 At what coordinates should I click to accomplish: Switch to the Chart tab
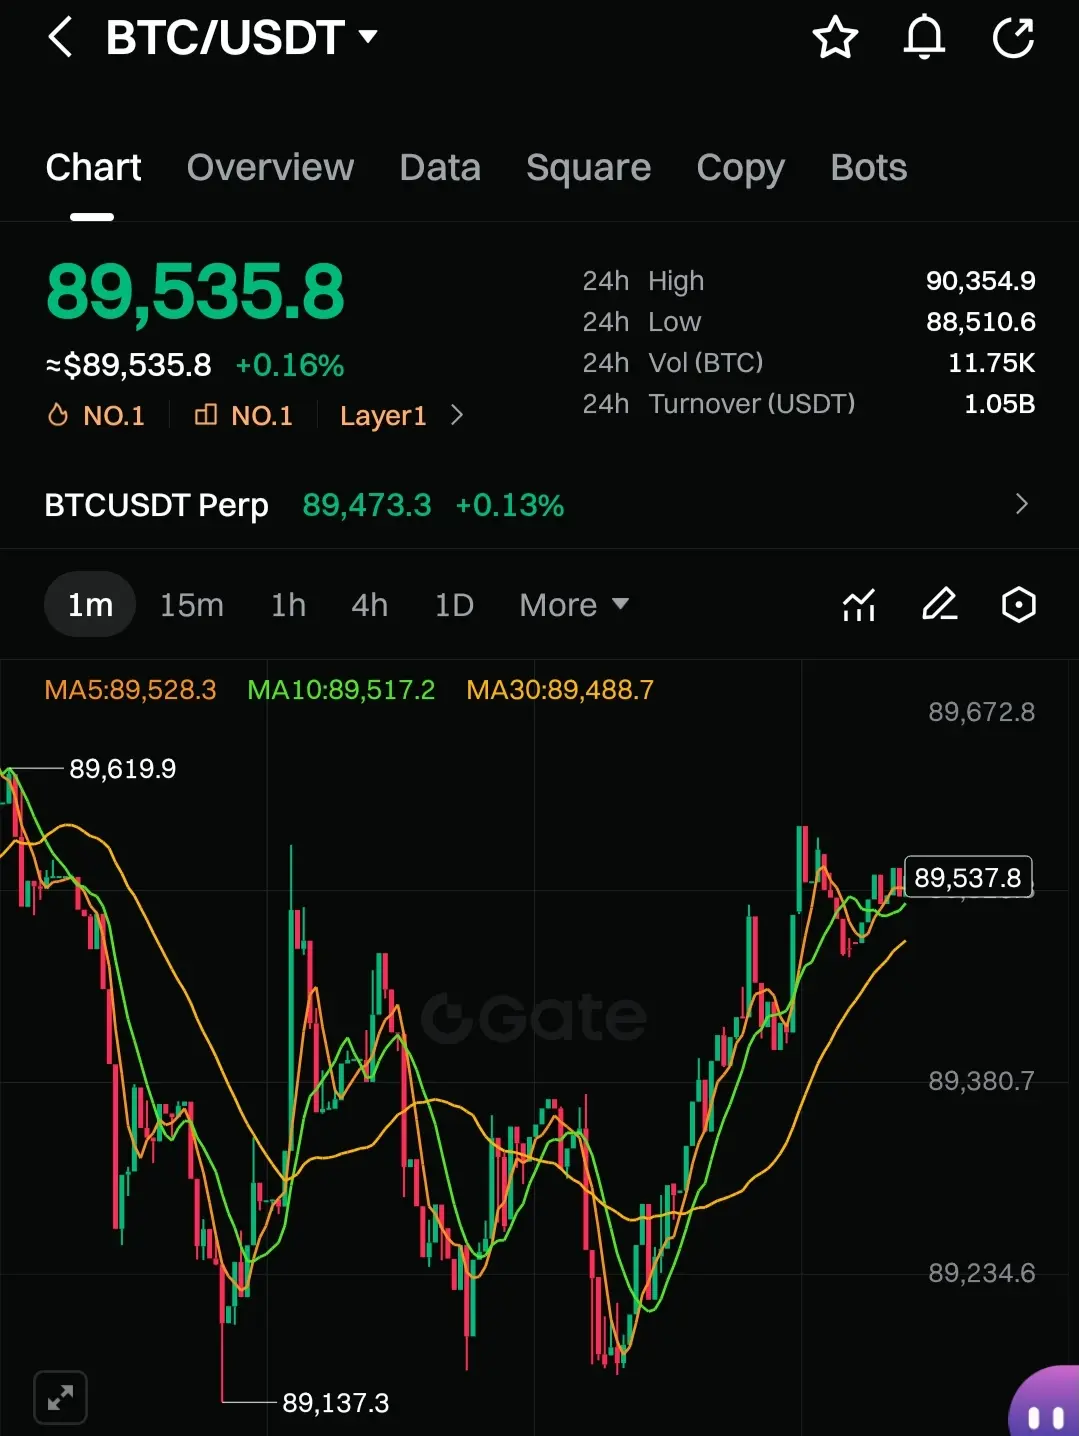(x=93, y=168)
